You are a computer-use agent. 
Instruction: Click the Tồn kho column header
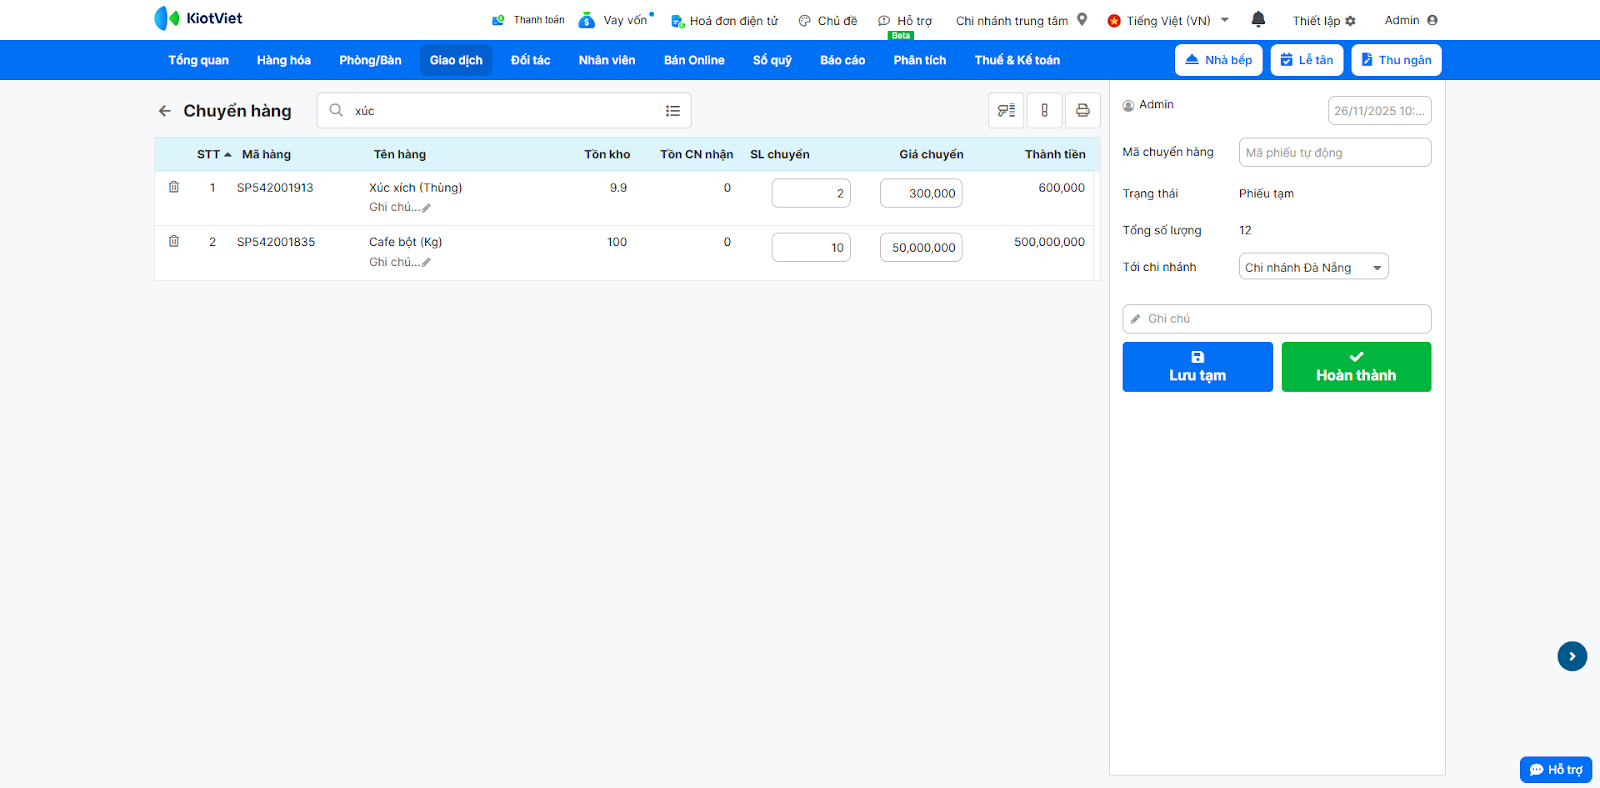tap(607, 155)
